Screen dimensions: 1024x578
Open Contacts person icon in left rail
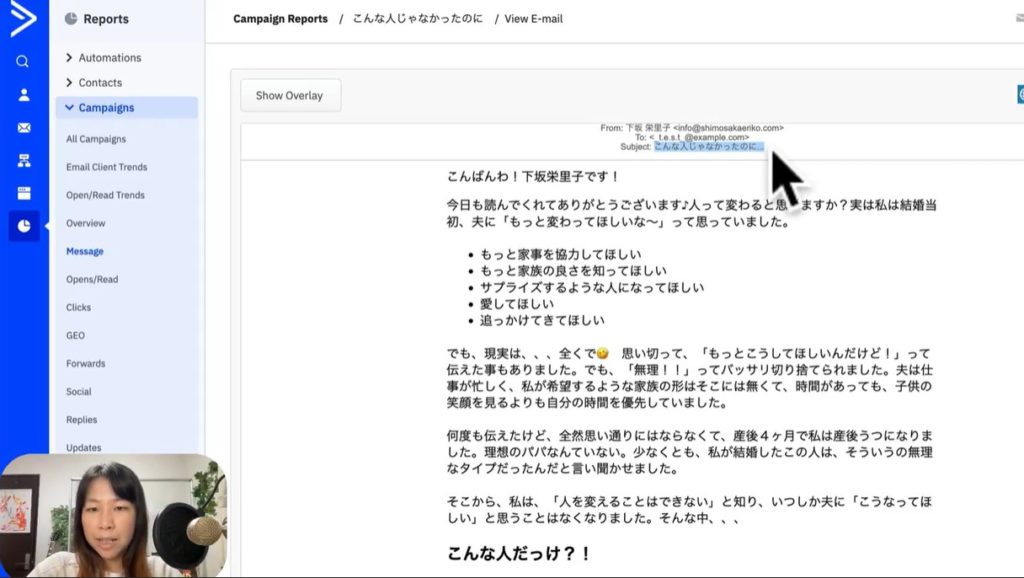[x=24, y=95]
